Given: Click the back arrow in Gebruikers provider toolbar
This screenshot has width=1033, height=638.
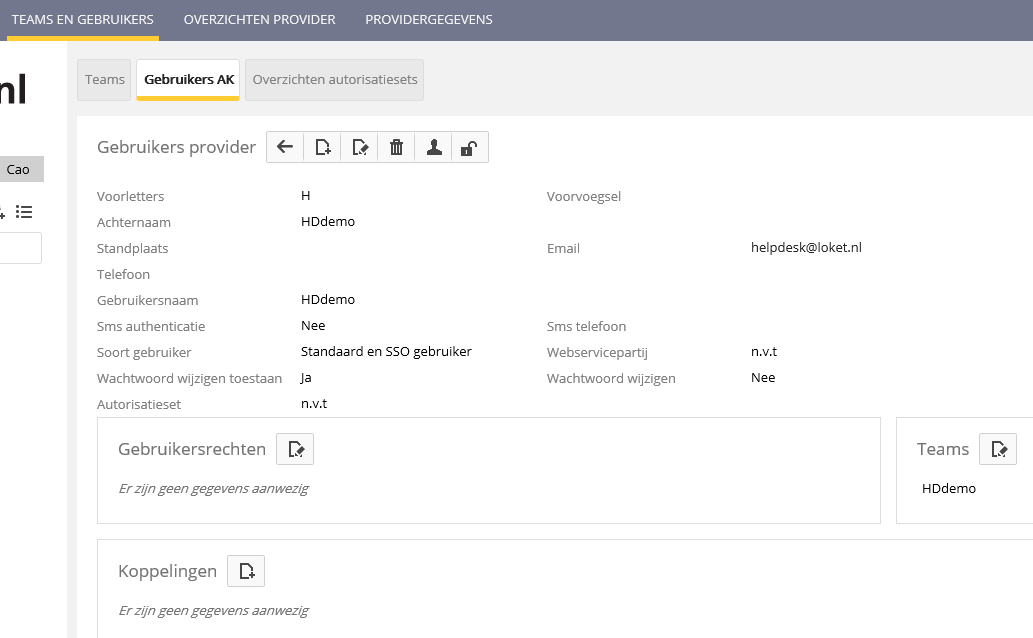Looking at the screenshot, I should 285,147.
